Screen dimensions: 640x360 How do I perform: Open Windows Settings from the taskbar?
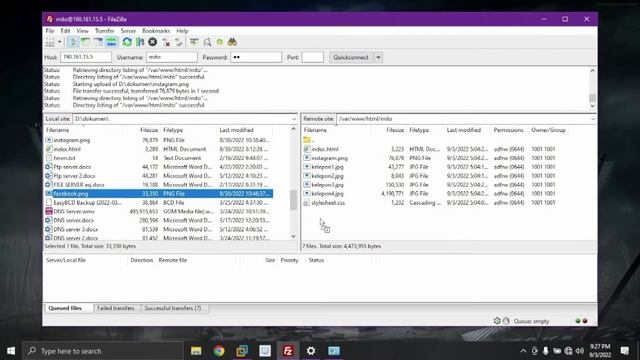tap(311, 351)
